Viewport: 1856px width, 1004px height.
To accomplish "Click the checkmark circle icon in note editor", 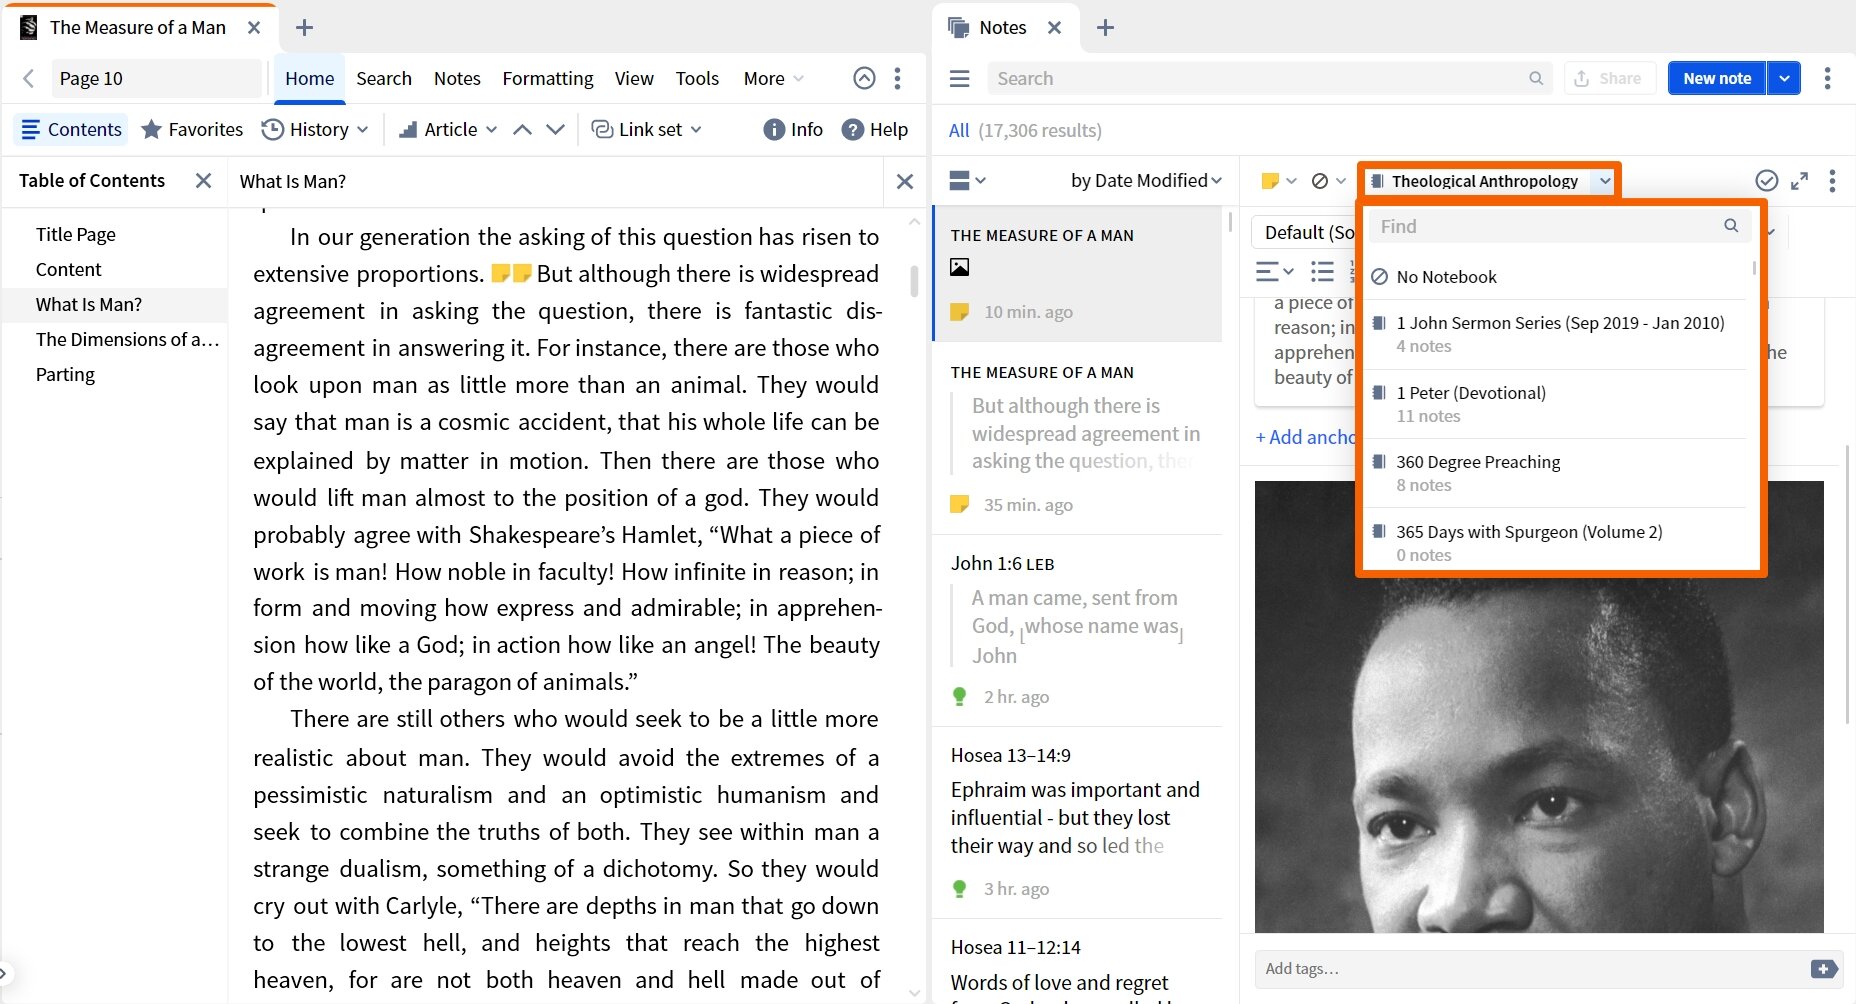I will 1767,180.
